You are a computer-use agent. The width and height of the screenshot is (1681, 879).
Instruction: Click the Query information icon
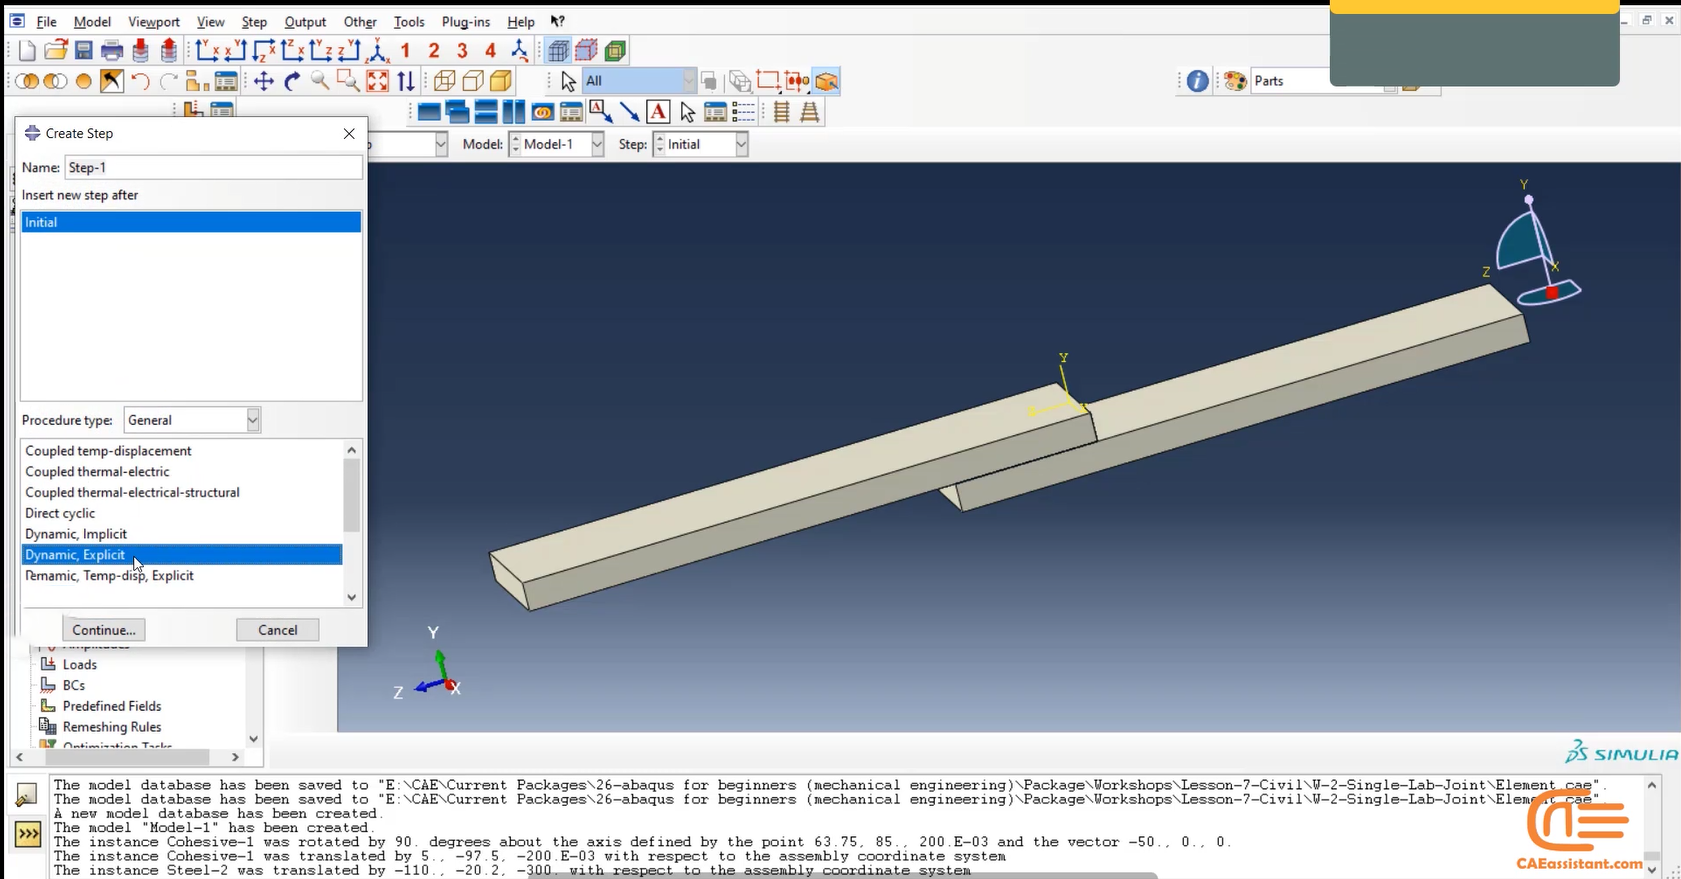1197,81
